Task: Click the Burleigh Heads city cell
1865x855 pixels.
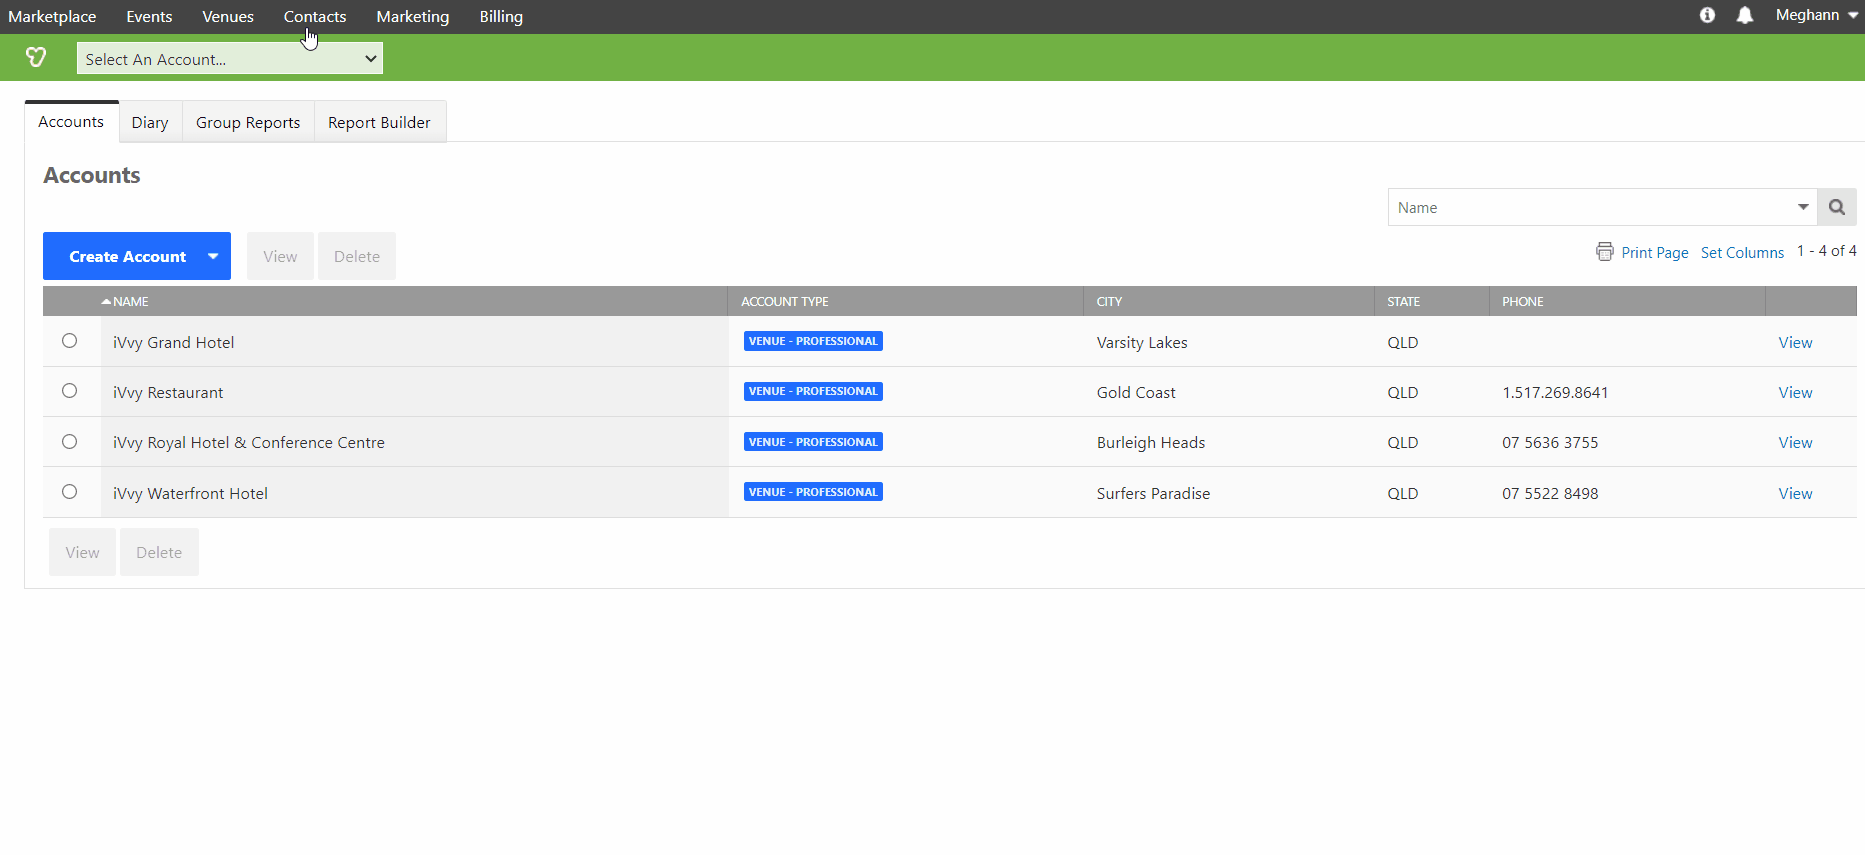Action: 1150,442
